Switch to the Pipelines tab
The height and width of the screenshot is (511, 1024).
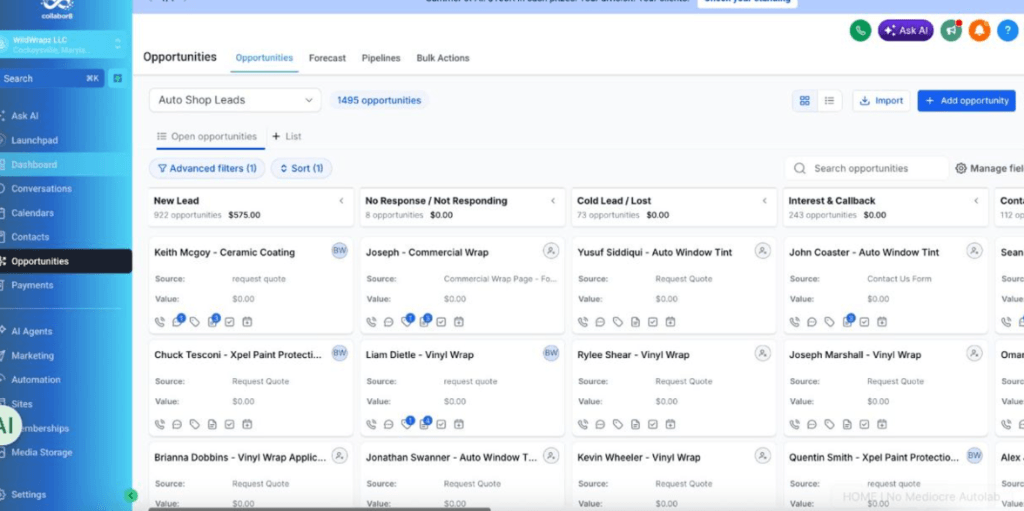pos(381,58)
